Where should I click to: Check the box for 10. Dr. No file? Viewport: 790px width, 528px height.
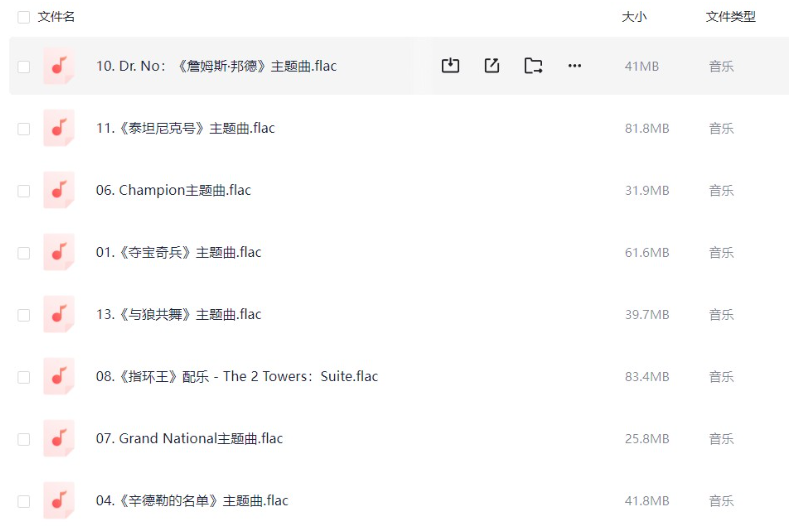(24, 67)
